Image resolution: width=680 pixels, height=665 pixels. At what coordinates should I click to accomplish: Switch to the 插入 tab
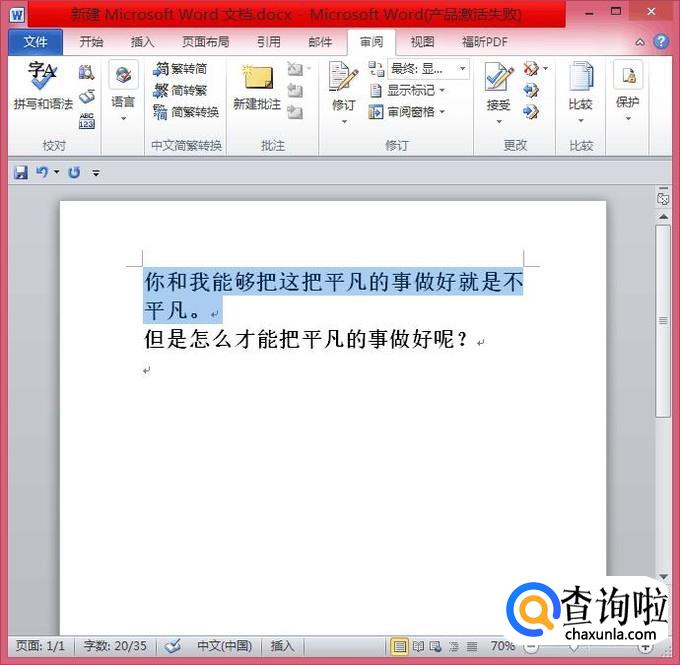click(142, 42)
